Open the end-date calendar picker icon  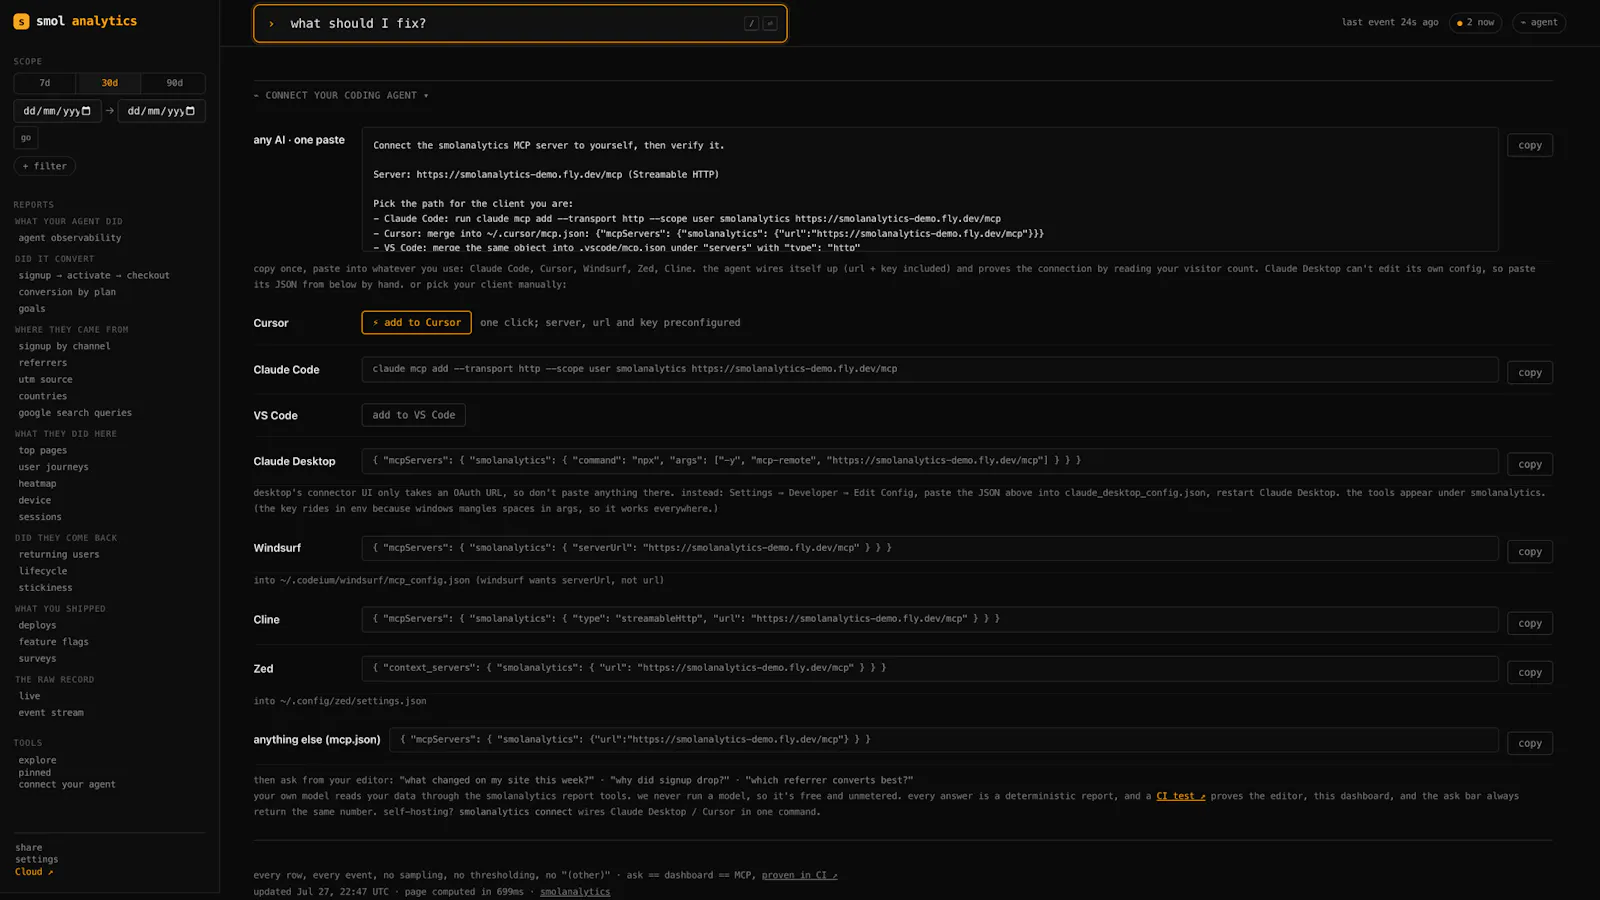pyautogui.click(x=190, y=111)
